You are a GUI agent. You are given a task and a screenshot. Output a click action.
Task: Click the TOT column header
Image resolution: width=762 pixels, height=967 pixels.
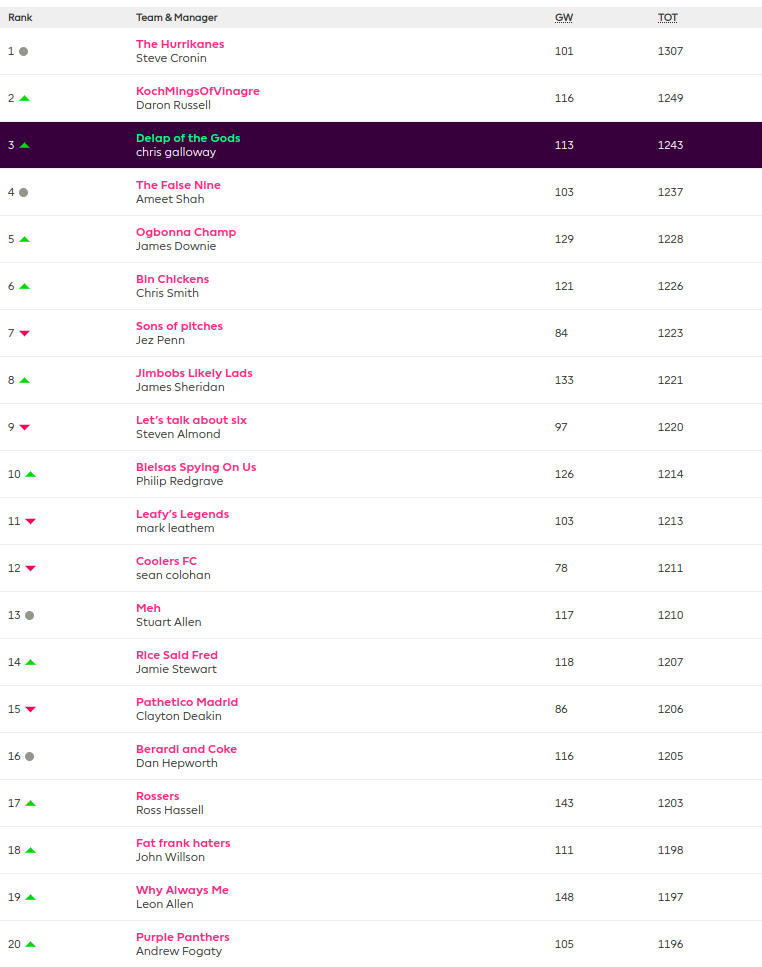pyautogui.click(x=667, y=17)
